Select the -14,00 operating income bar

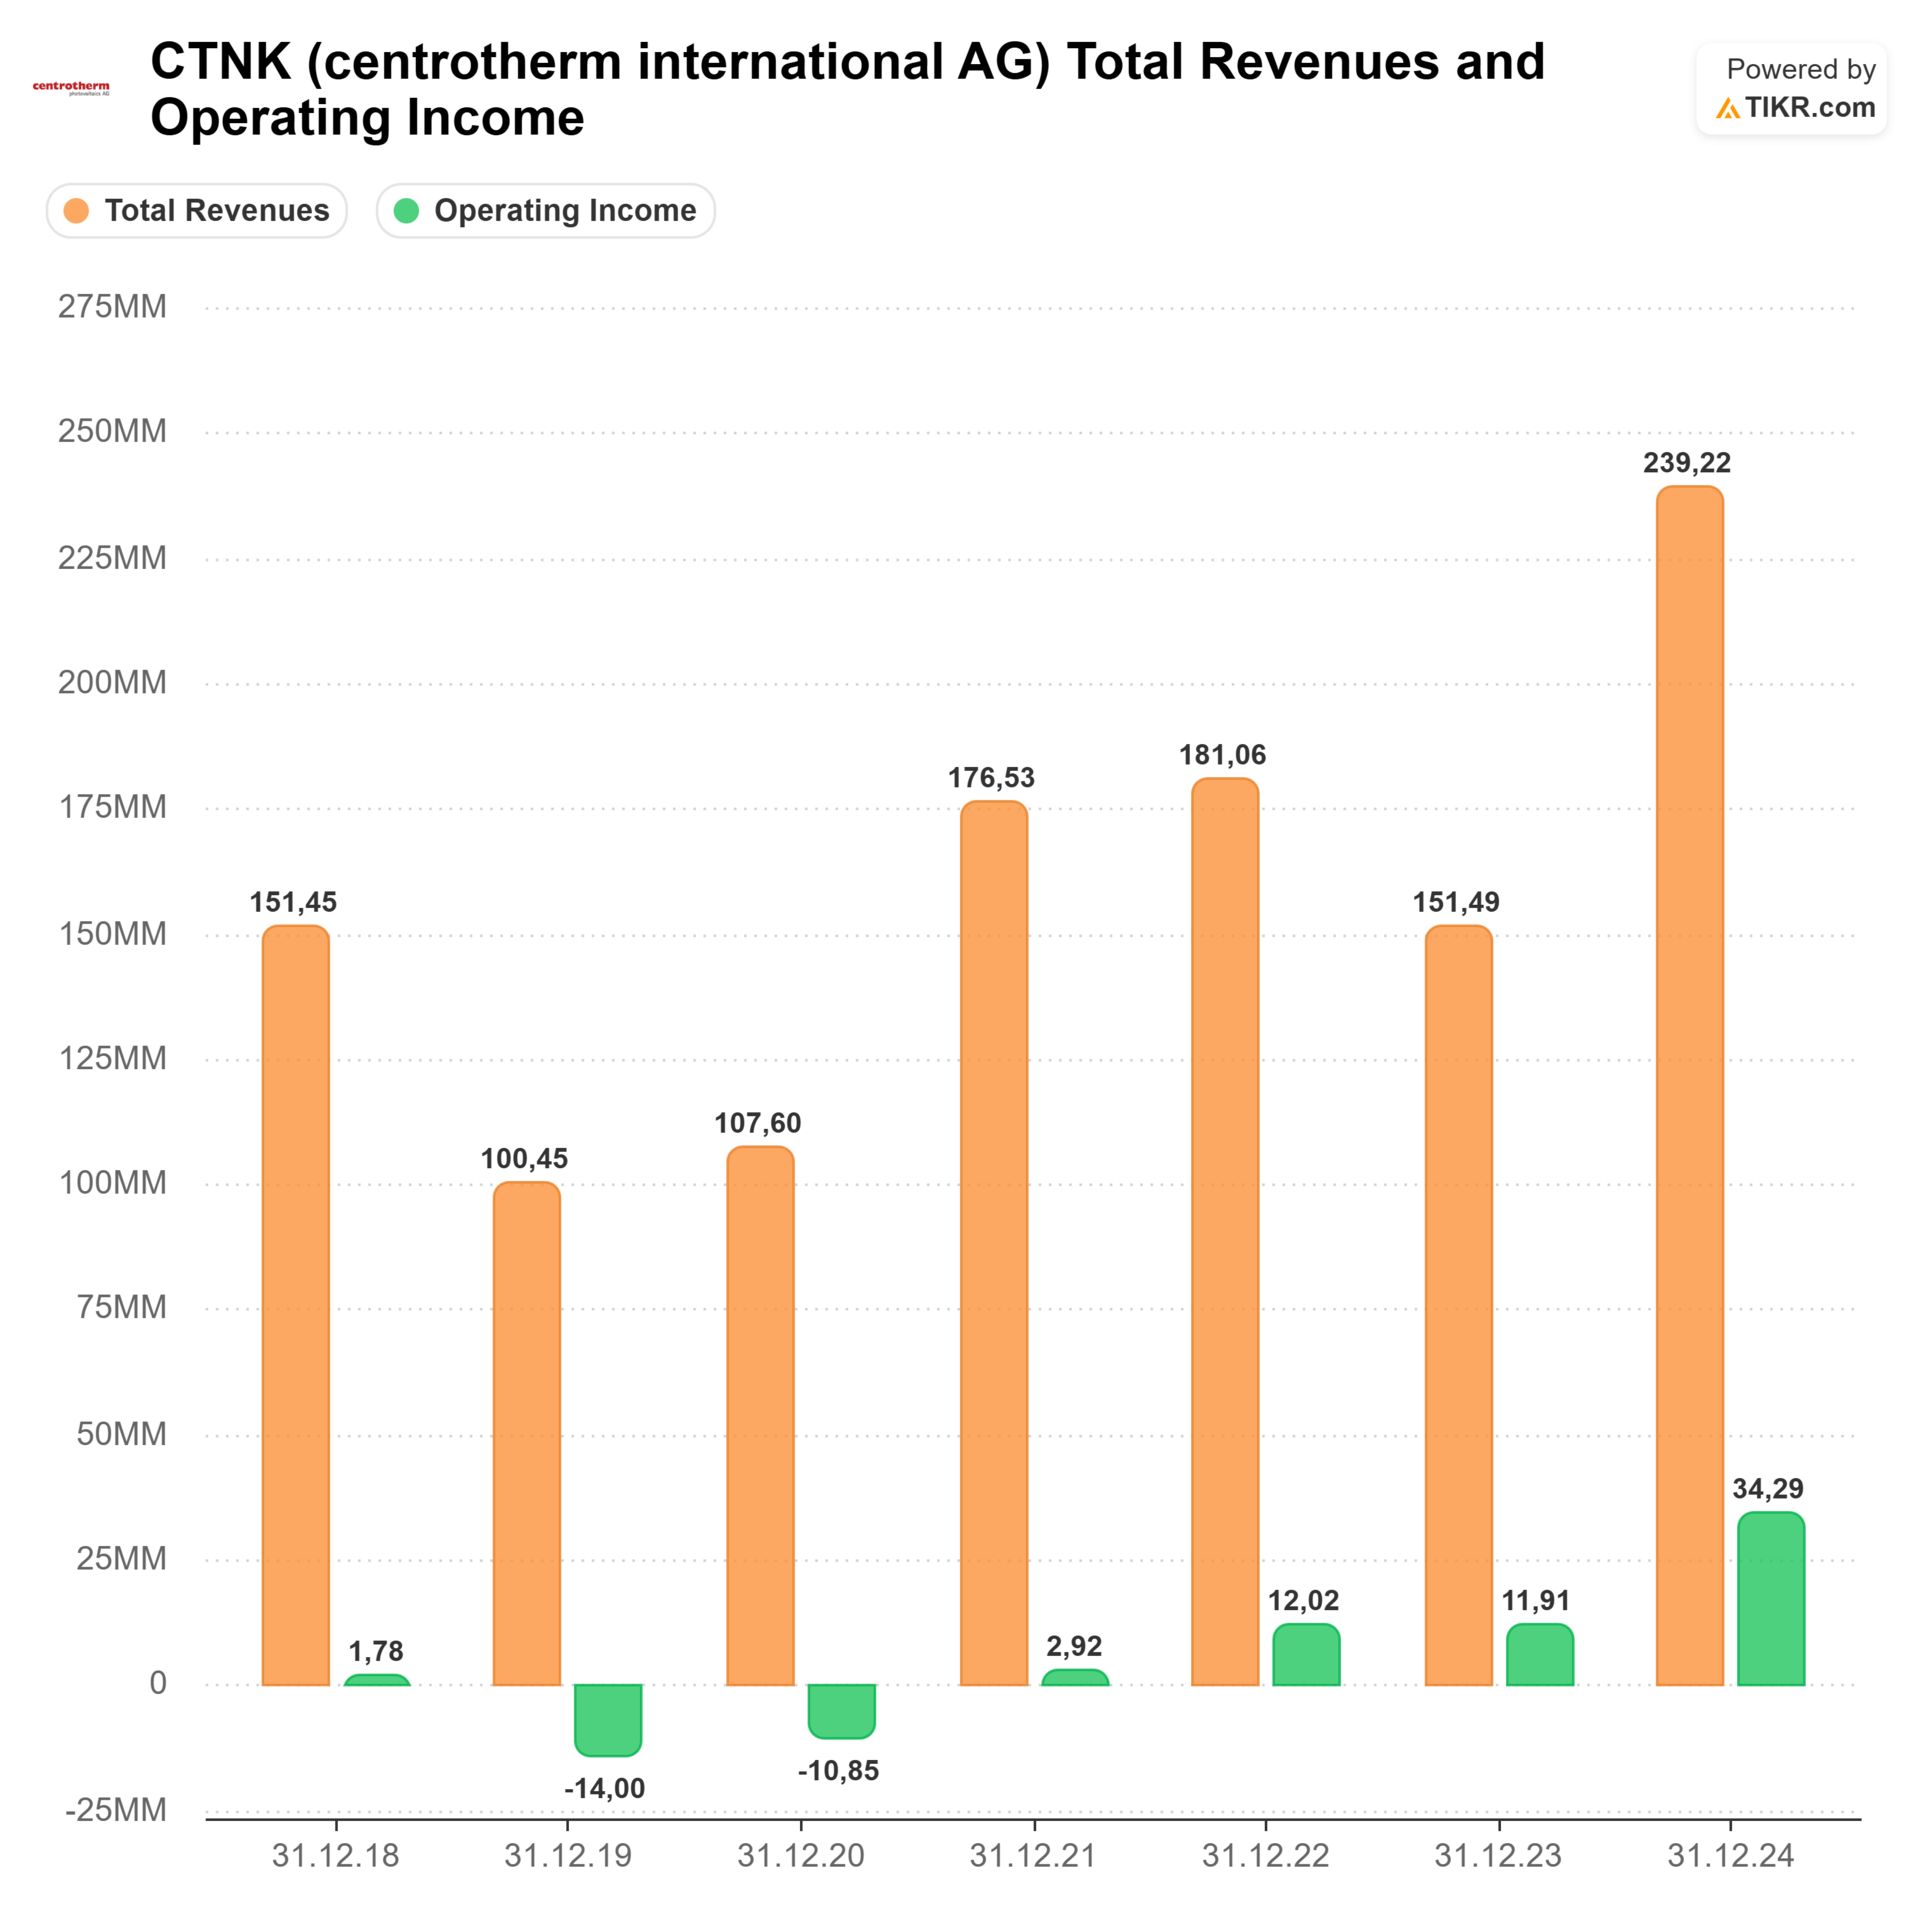[x=607, y=1719]
